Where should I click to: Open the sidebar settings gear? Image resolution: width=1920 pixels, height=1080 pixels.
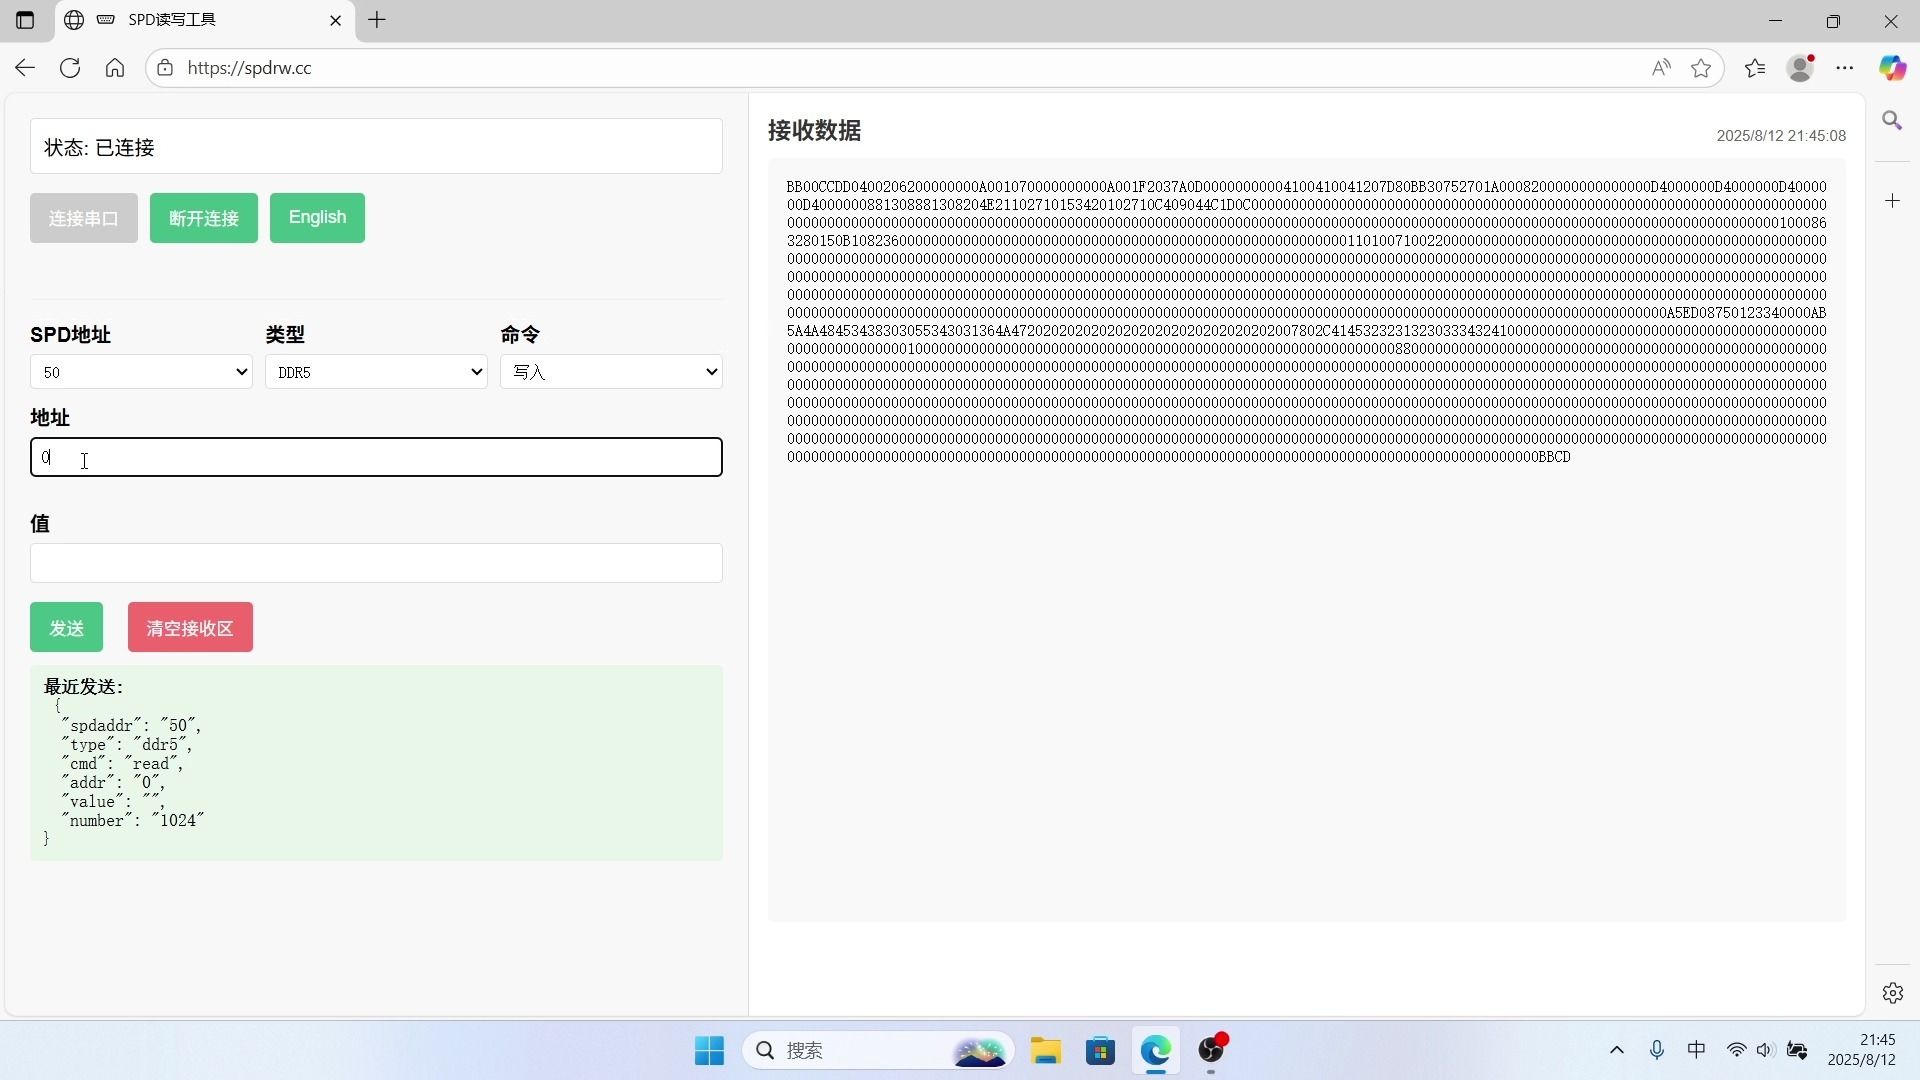point(1892,993)
